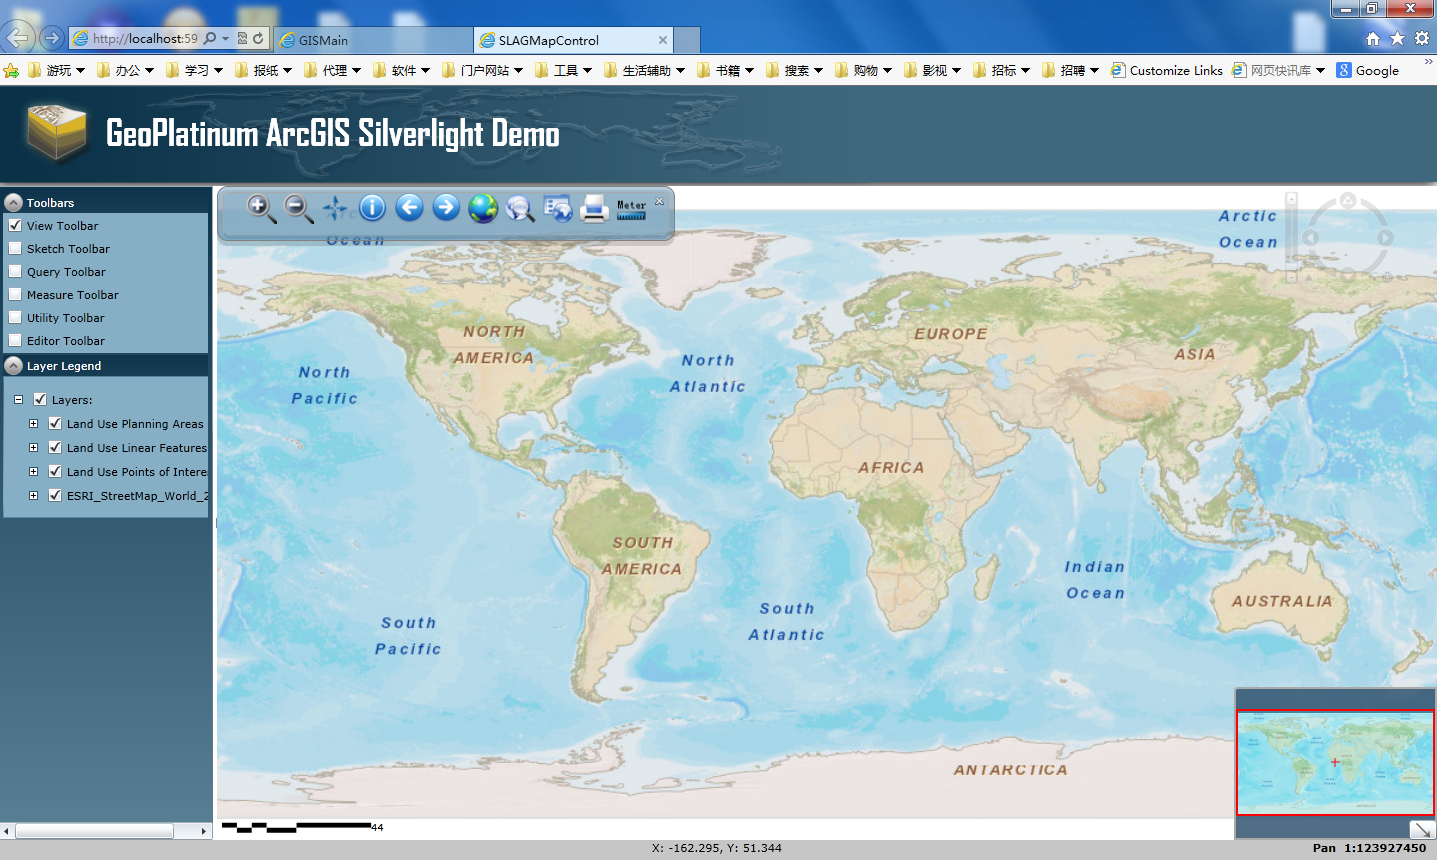Collapse the Toolbars panel section

[x=13, y=202]
